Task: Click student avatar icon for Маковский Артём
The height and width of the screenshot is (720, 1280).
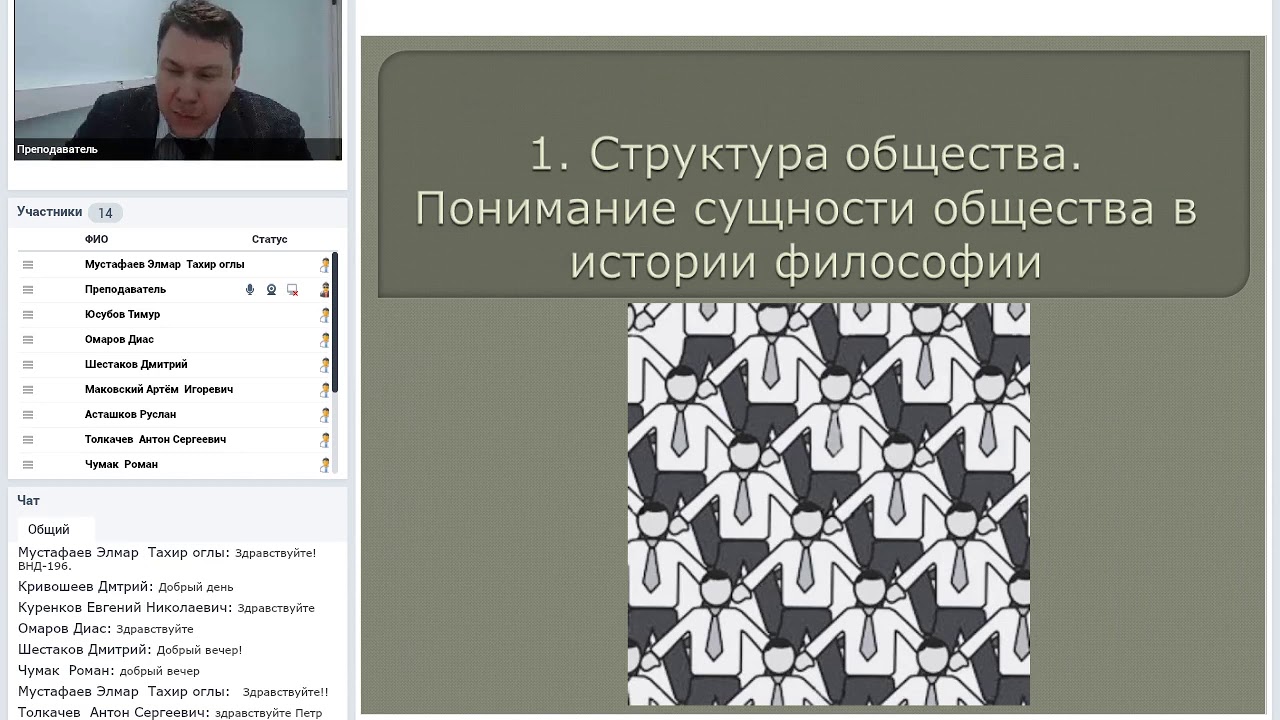Action: tap(325, 390)
